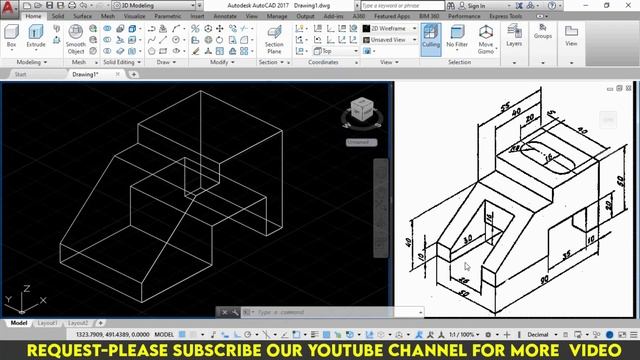The height and width of the screenshot is (360, 640).
Task: Click the ViewCube in the drawing area
Action: coord(362,109)
